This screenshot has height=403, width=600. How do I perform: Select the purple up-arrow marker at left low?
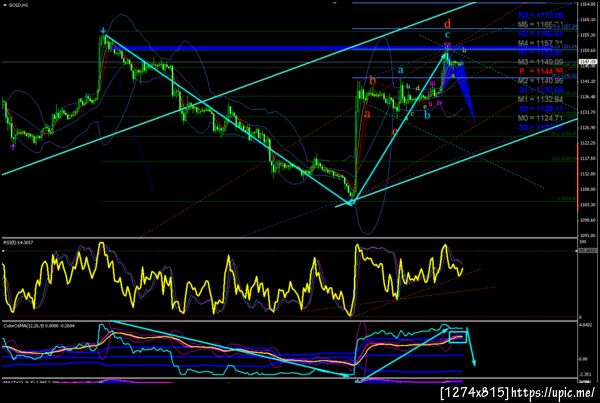click(14, 146)
